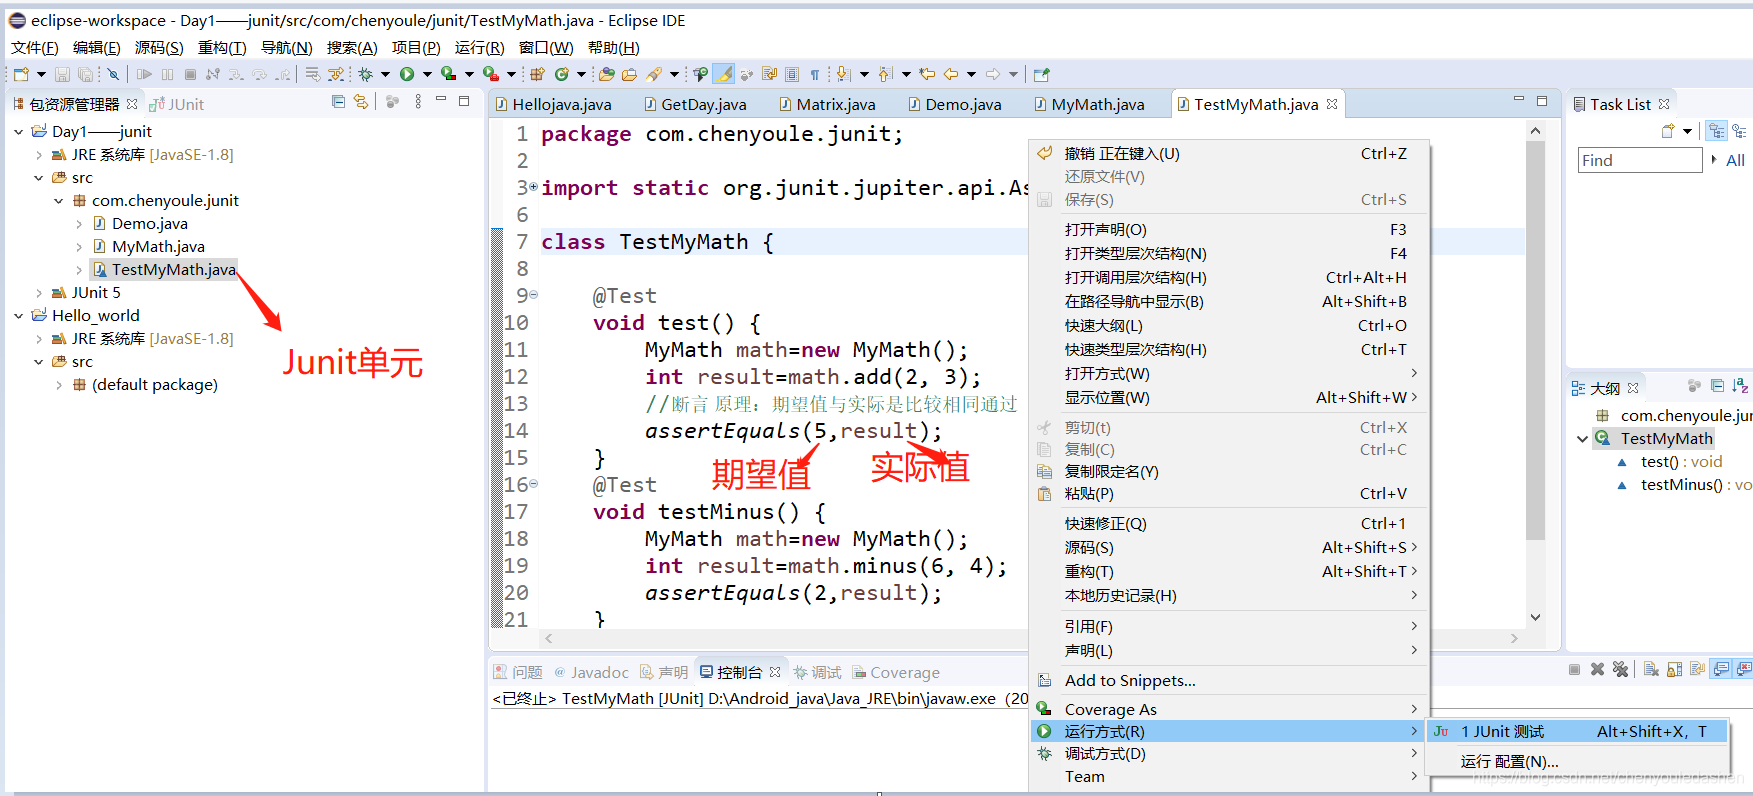
Task: Expand the JUnit 5 library node
Action: pos(38,293)
